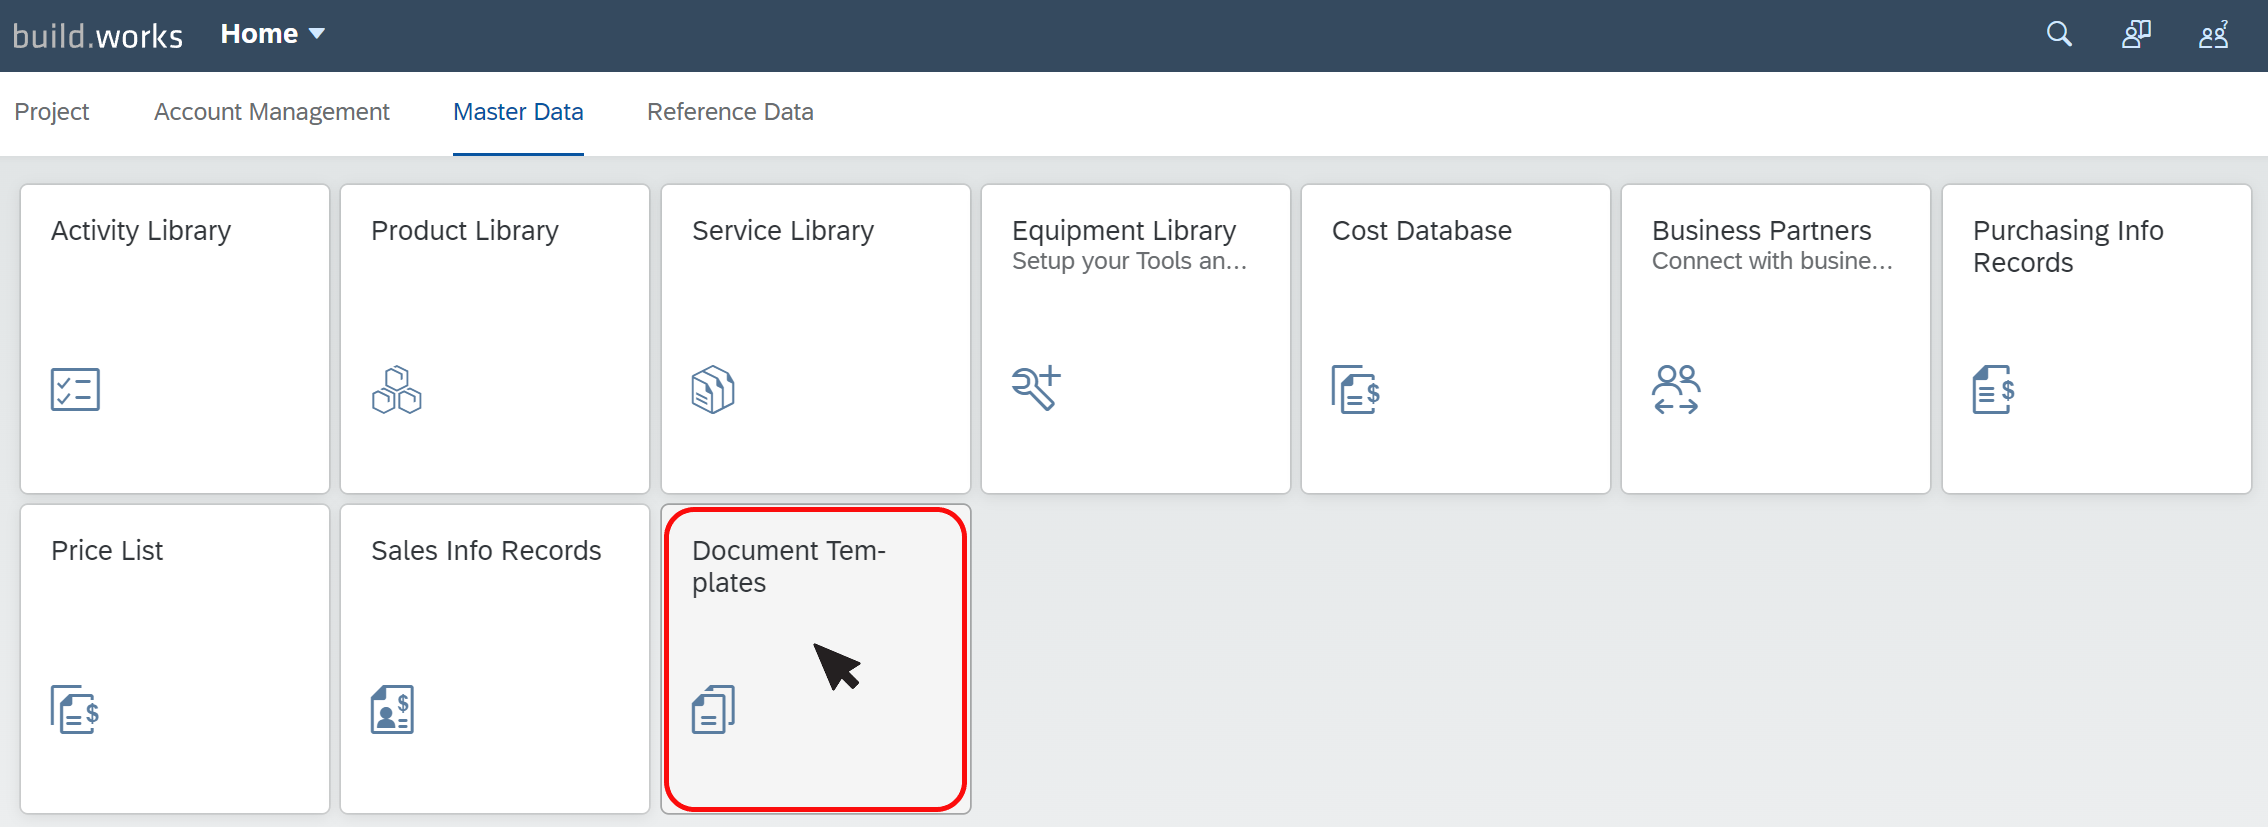Click the Purchasing Info Records icon
Image resolution: width=2268 pixels, height=827 pixels.
[x=1993, y=389]
